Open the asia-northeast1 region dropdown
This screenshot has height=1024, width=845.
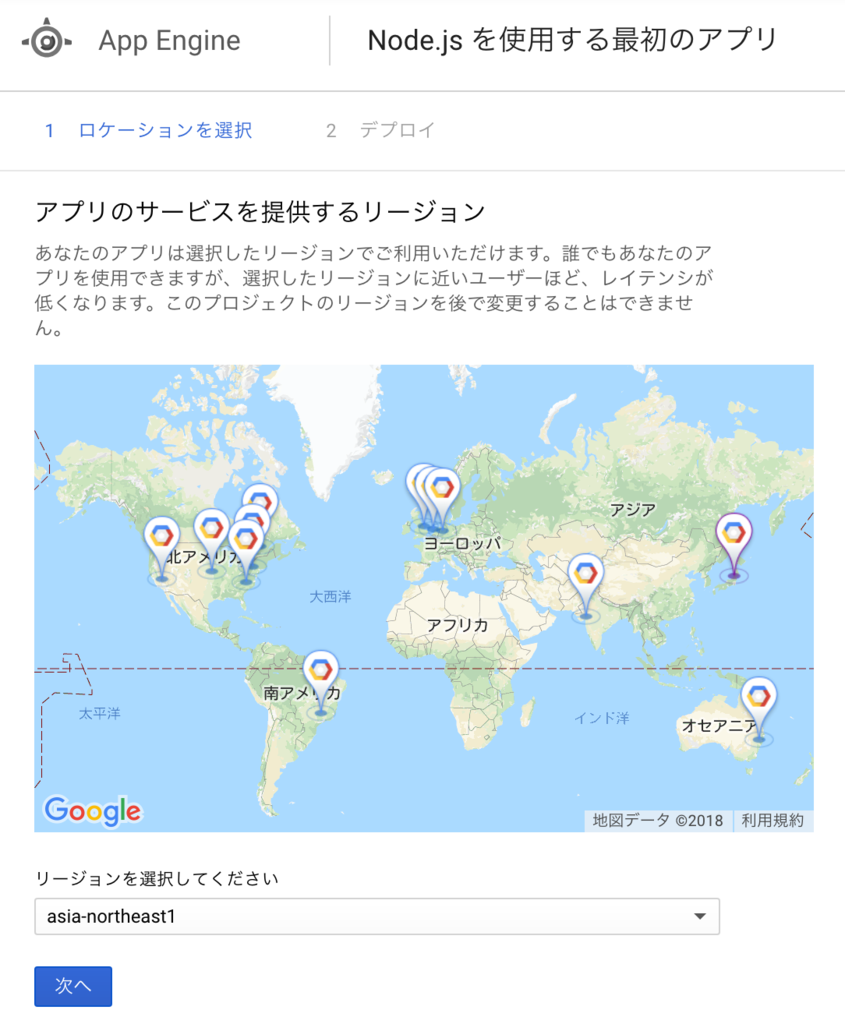377,916
